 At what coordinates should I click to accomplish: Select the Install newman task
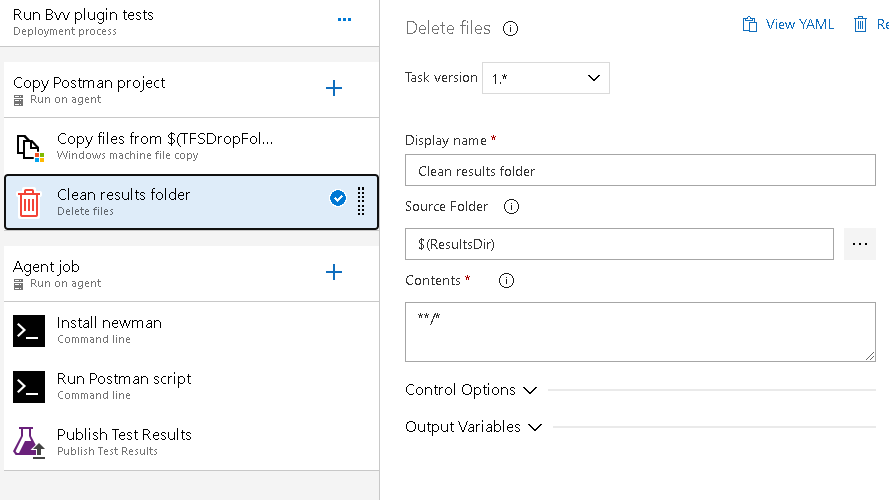click(x=192, y=330)
